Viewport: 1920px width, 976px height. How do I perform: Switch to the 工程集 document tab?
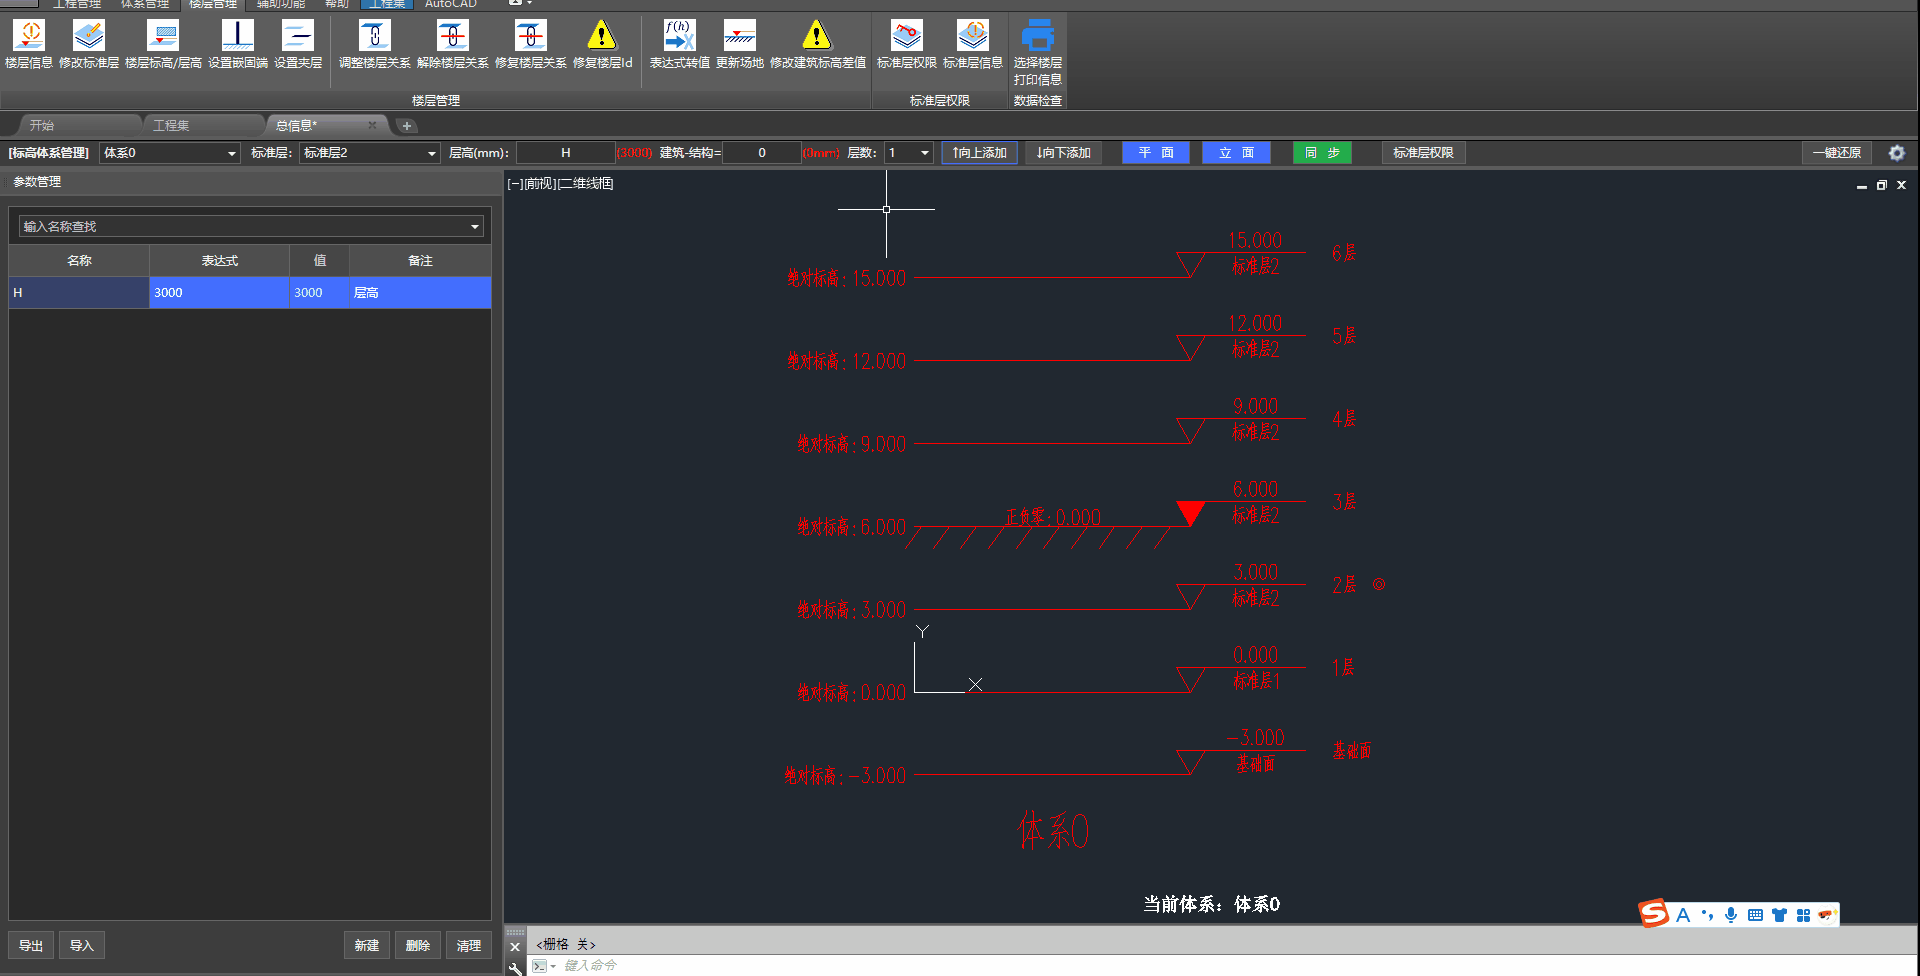(x=171, y=125)
